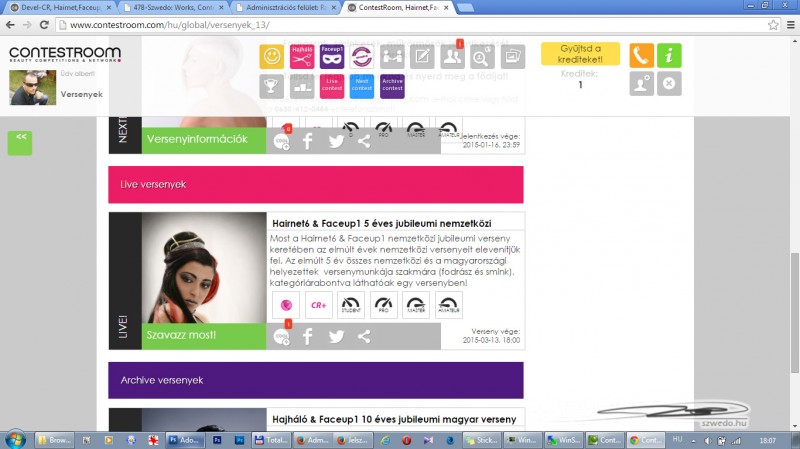
Task: Click Cool icon with badge in LIVE card
Action: pos(281,336)
